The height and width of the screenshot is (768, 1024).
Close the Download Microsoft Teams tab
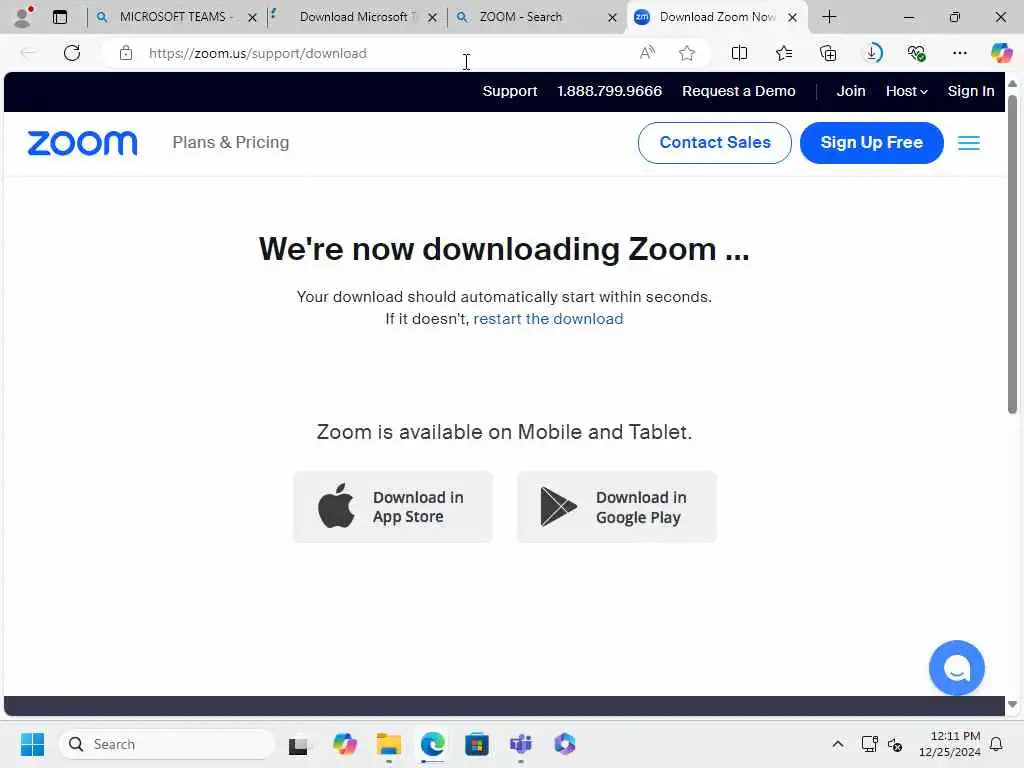click(x=432, y=18)
